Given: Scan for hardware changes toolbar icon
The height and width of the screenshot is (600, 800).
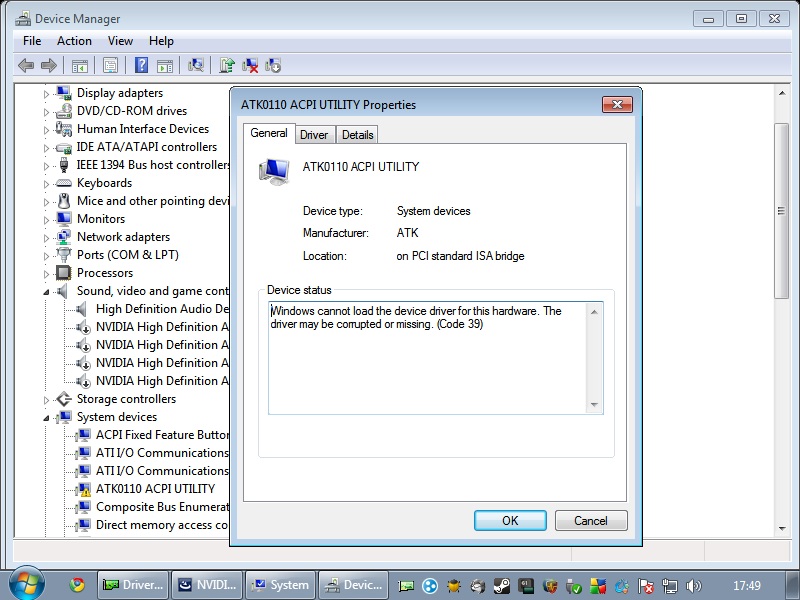Looking at the screenshot, I should pos(196,65).
